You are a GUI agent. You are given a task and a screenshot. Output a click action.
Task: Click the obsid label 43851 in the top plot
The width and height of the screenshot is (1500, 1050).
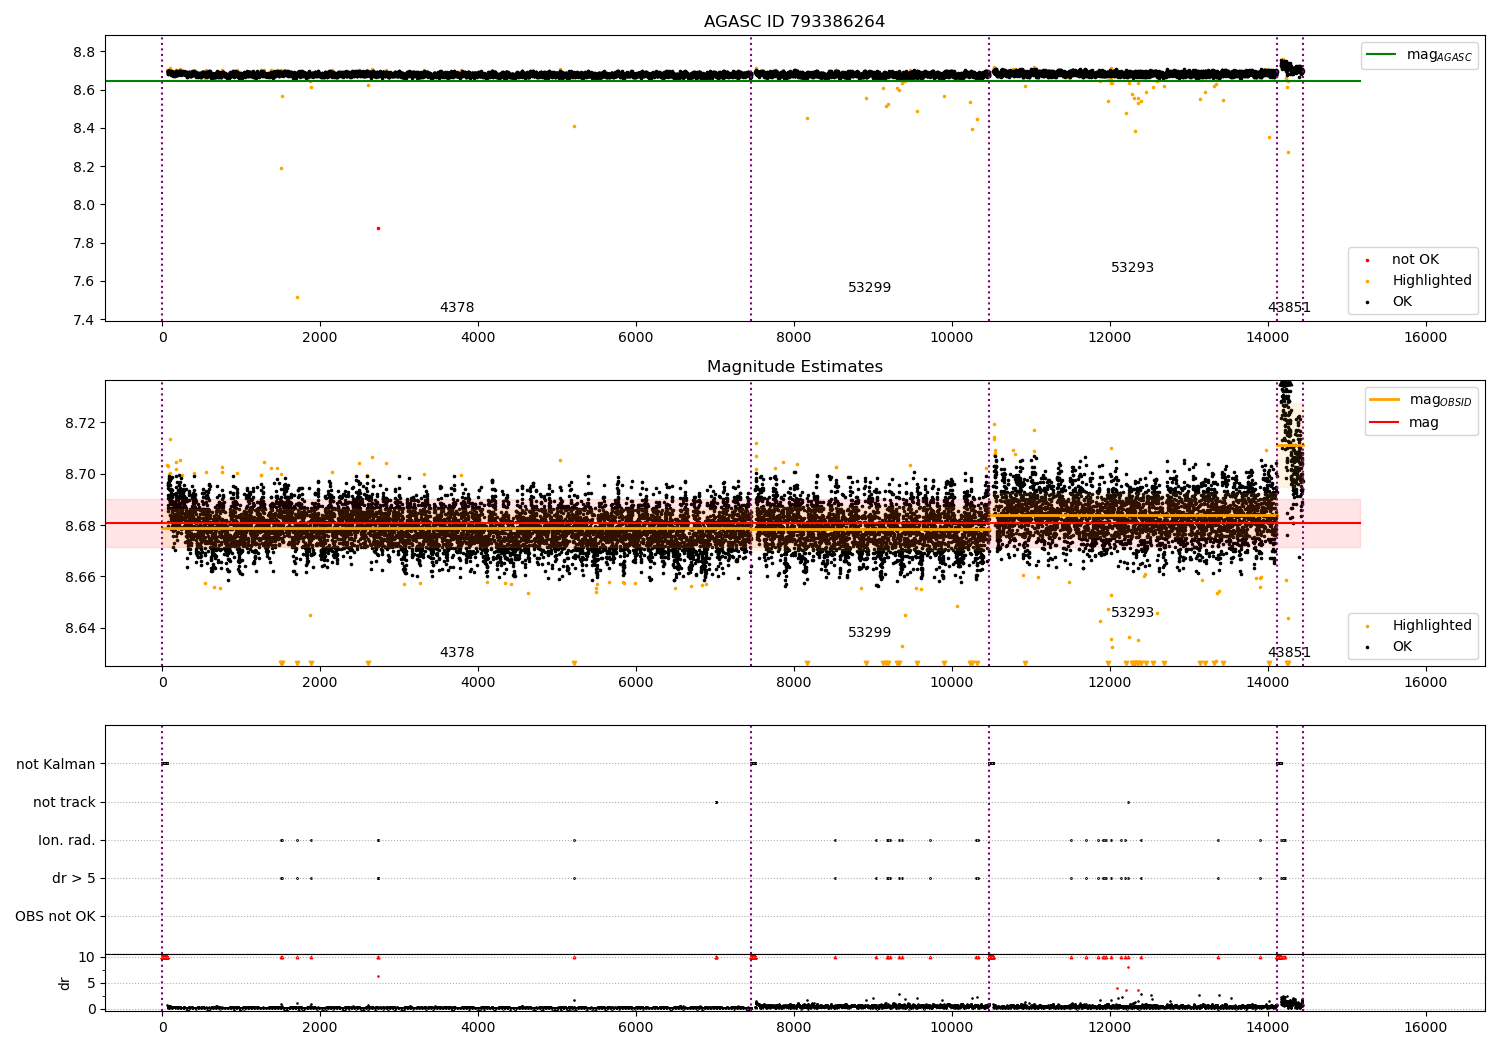tap(1289, 307)
